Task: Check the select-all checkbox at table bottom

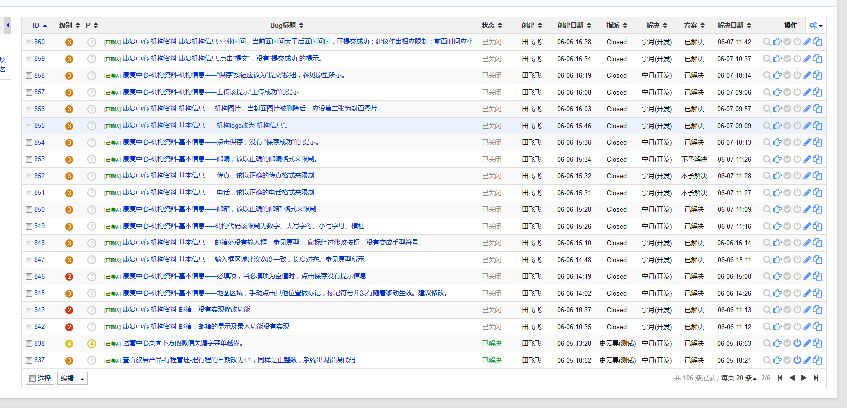Action: tap(32, 378)
